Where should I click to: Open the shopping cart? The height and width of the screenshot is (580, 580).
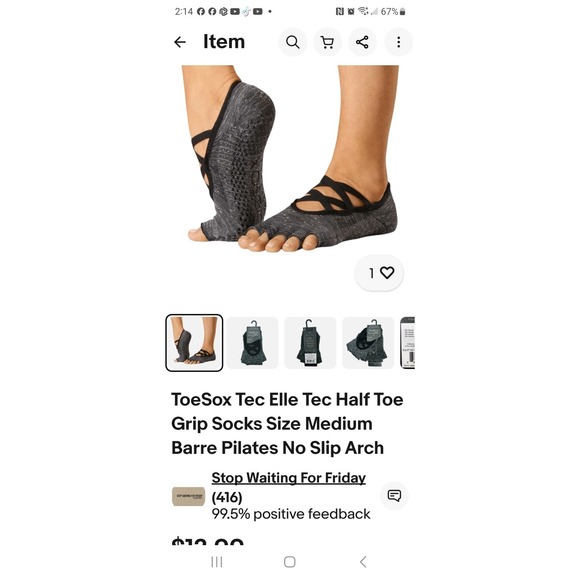tap(327, 42)
